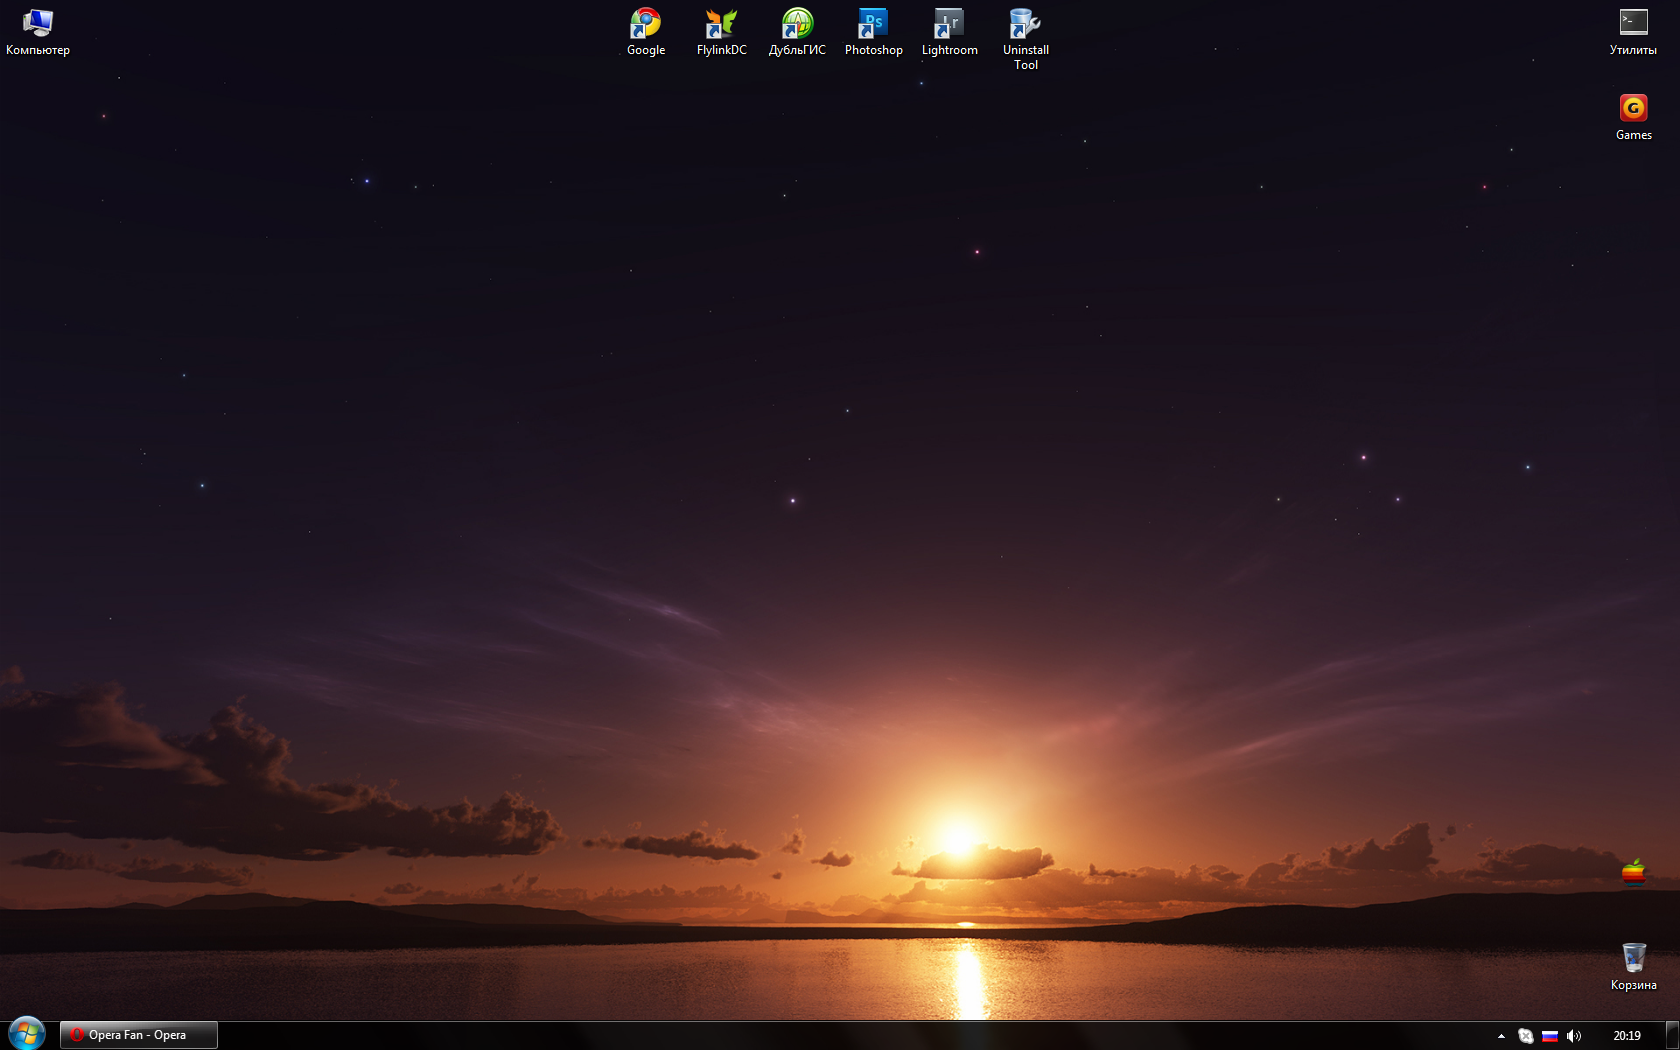Open the volume speaker control

point(1574,1036)
